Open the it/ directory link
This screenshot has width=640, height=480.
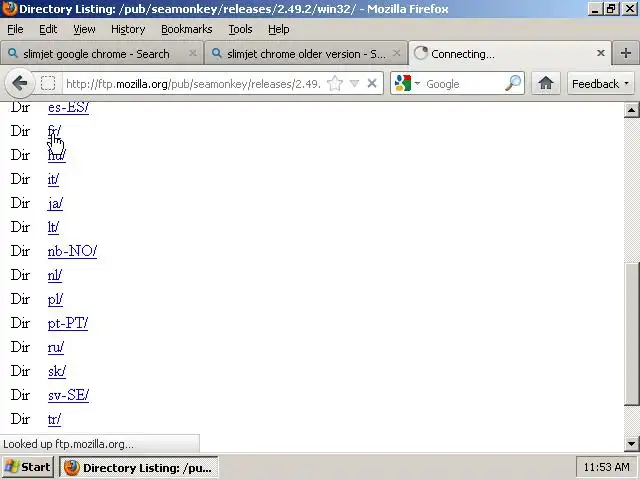(53, 180)
